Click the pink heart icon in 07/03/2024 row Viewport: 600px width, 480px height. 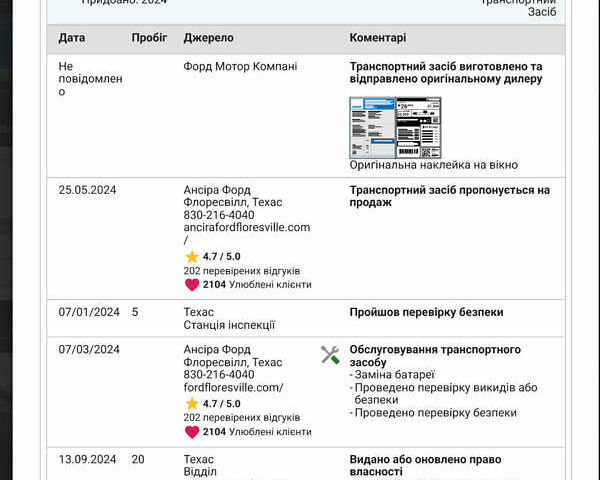(x=192, y=432)
